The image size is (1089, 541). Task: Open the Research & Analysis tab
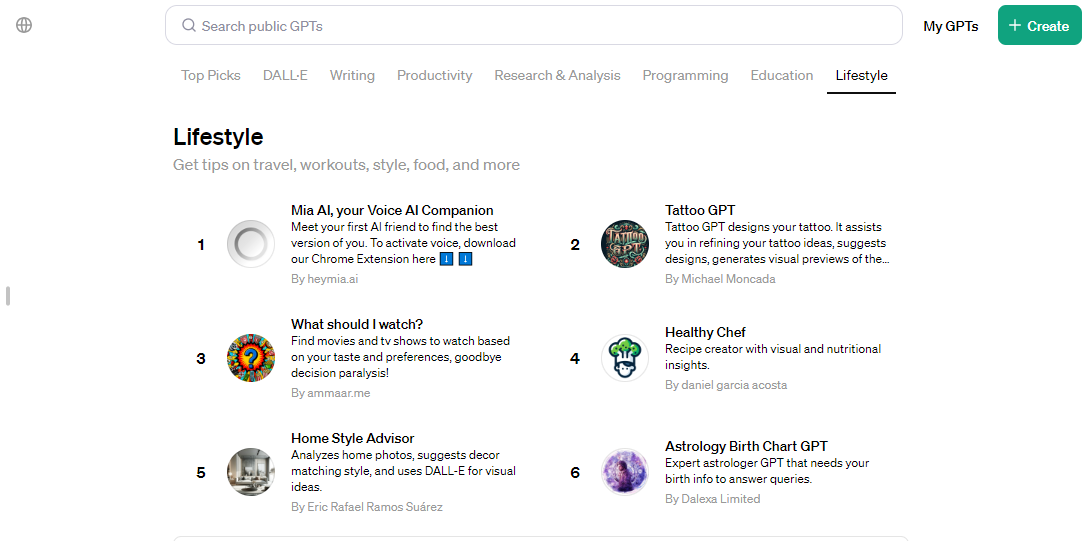(557, 75)
